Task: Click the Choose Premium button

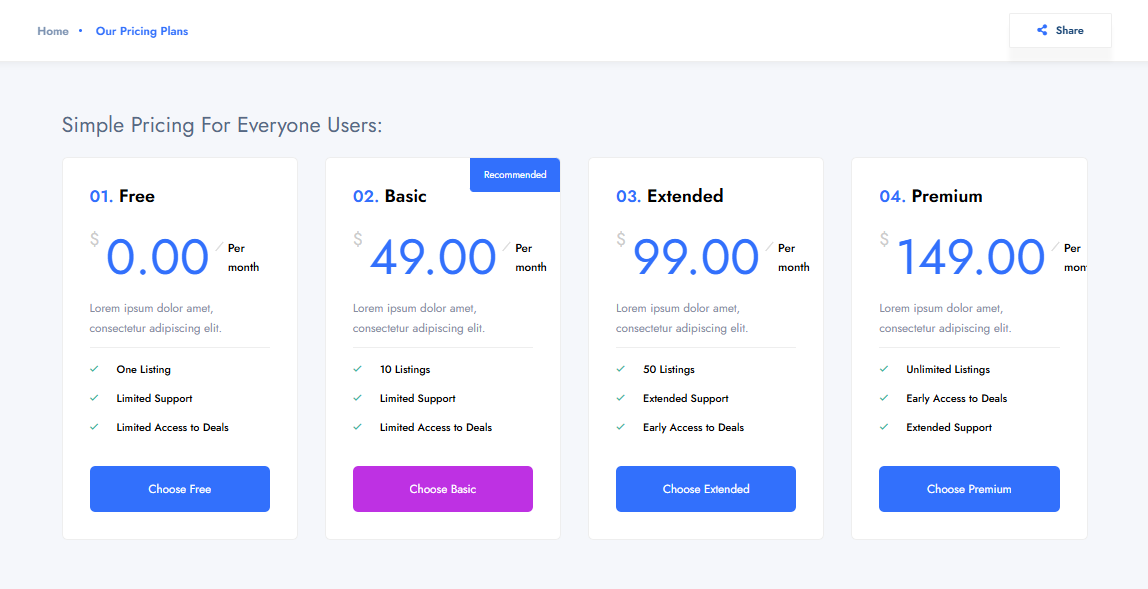Action: (968, 489)
